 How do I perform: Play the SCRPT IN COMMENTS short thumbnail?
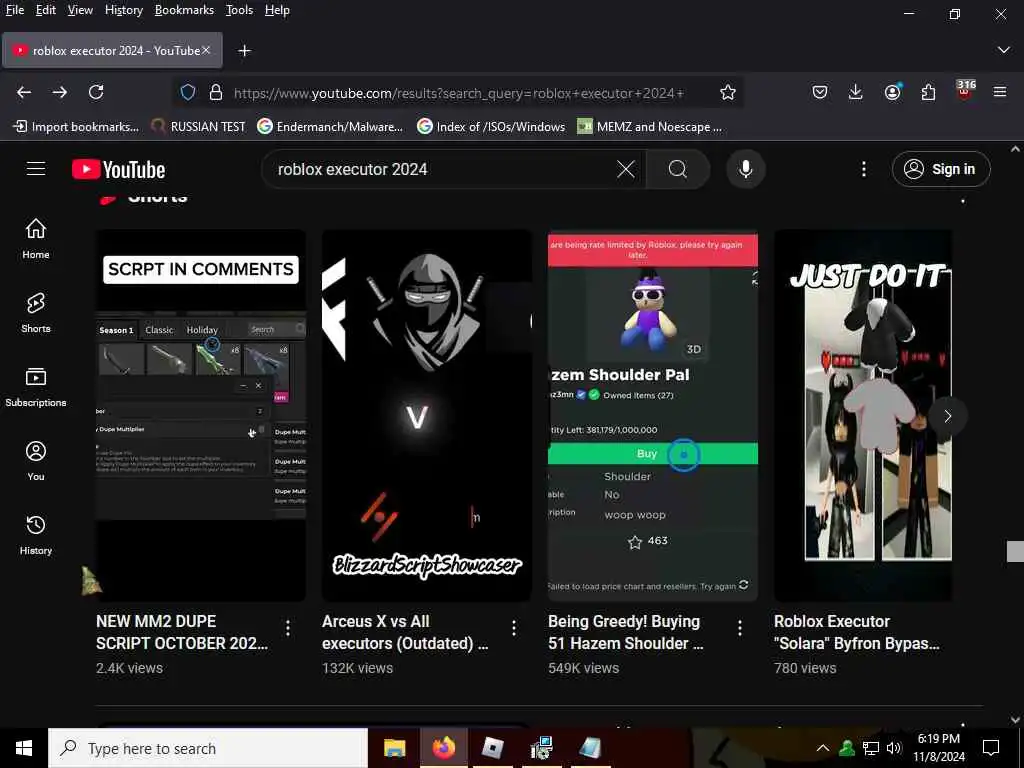200,415
